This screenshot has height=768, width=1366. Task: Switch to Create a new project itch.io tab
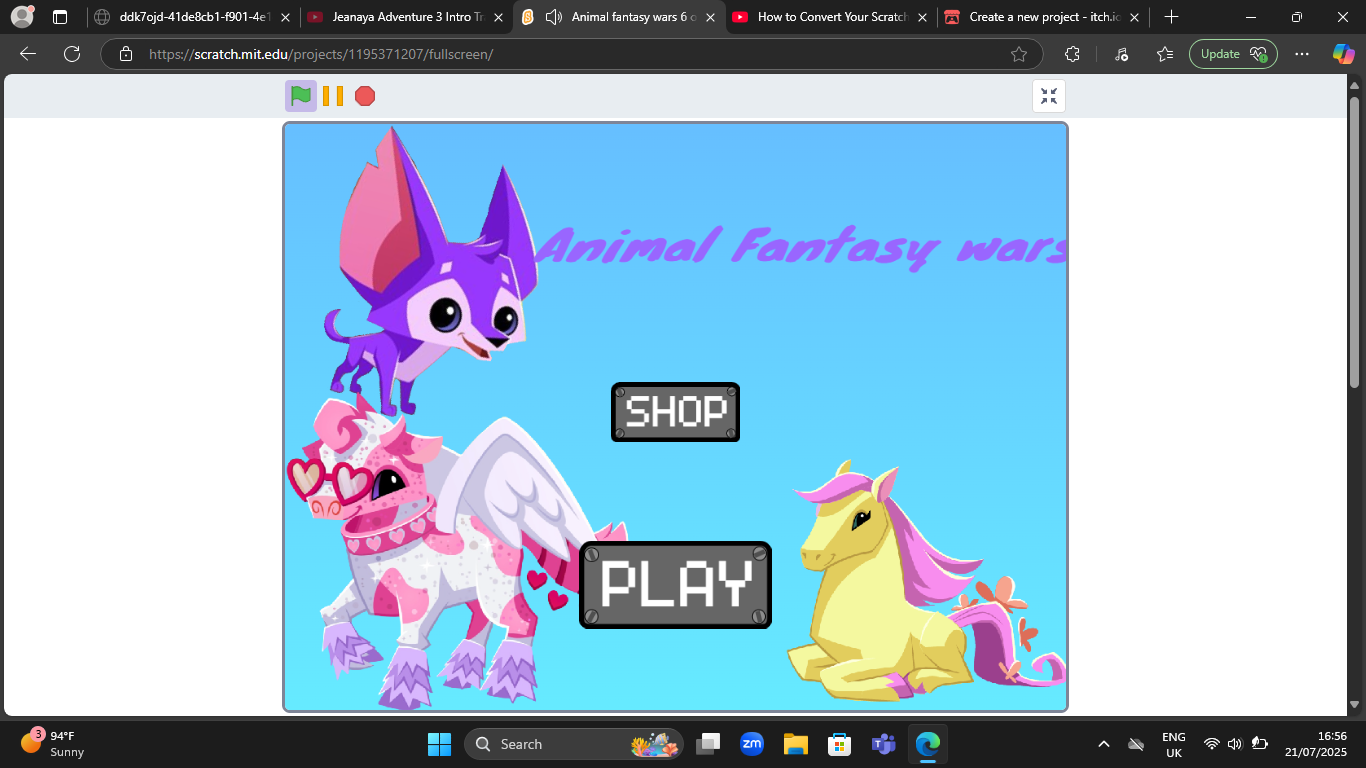tap(1043, 17)
